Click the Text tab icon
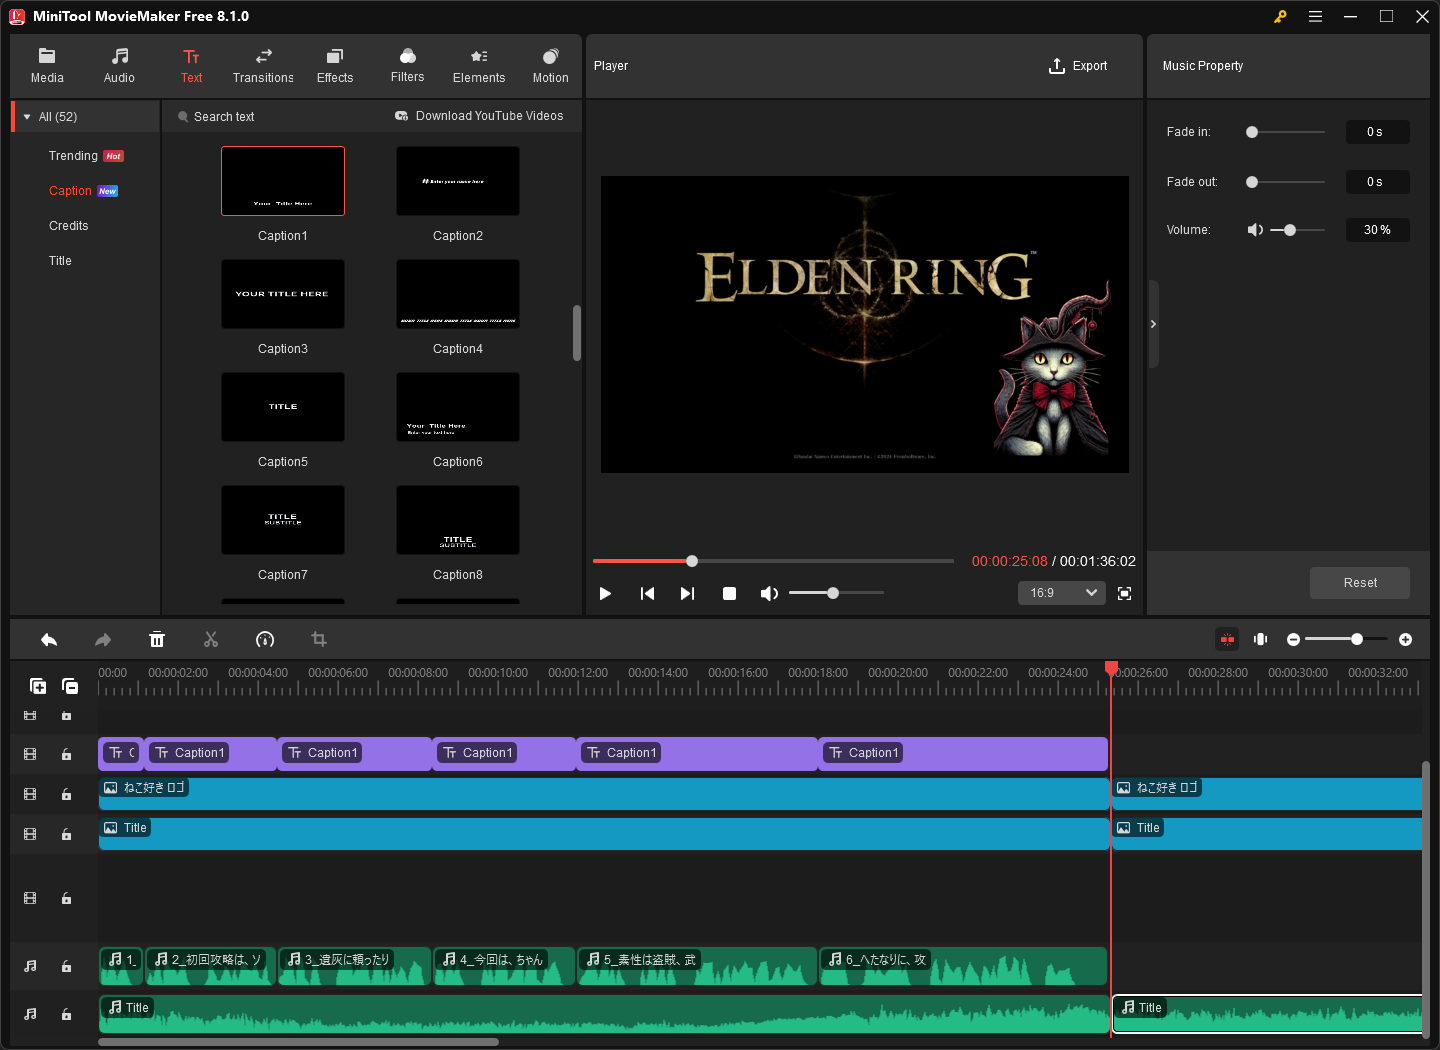Screen dimensions: 1440x1050 [191, 57]
